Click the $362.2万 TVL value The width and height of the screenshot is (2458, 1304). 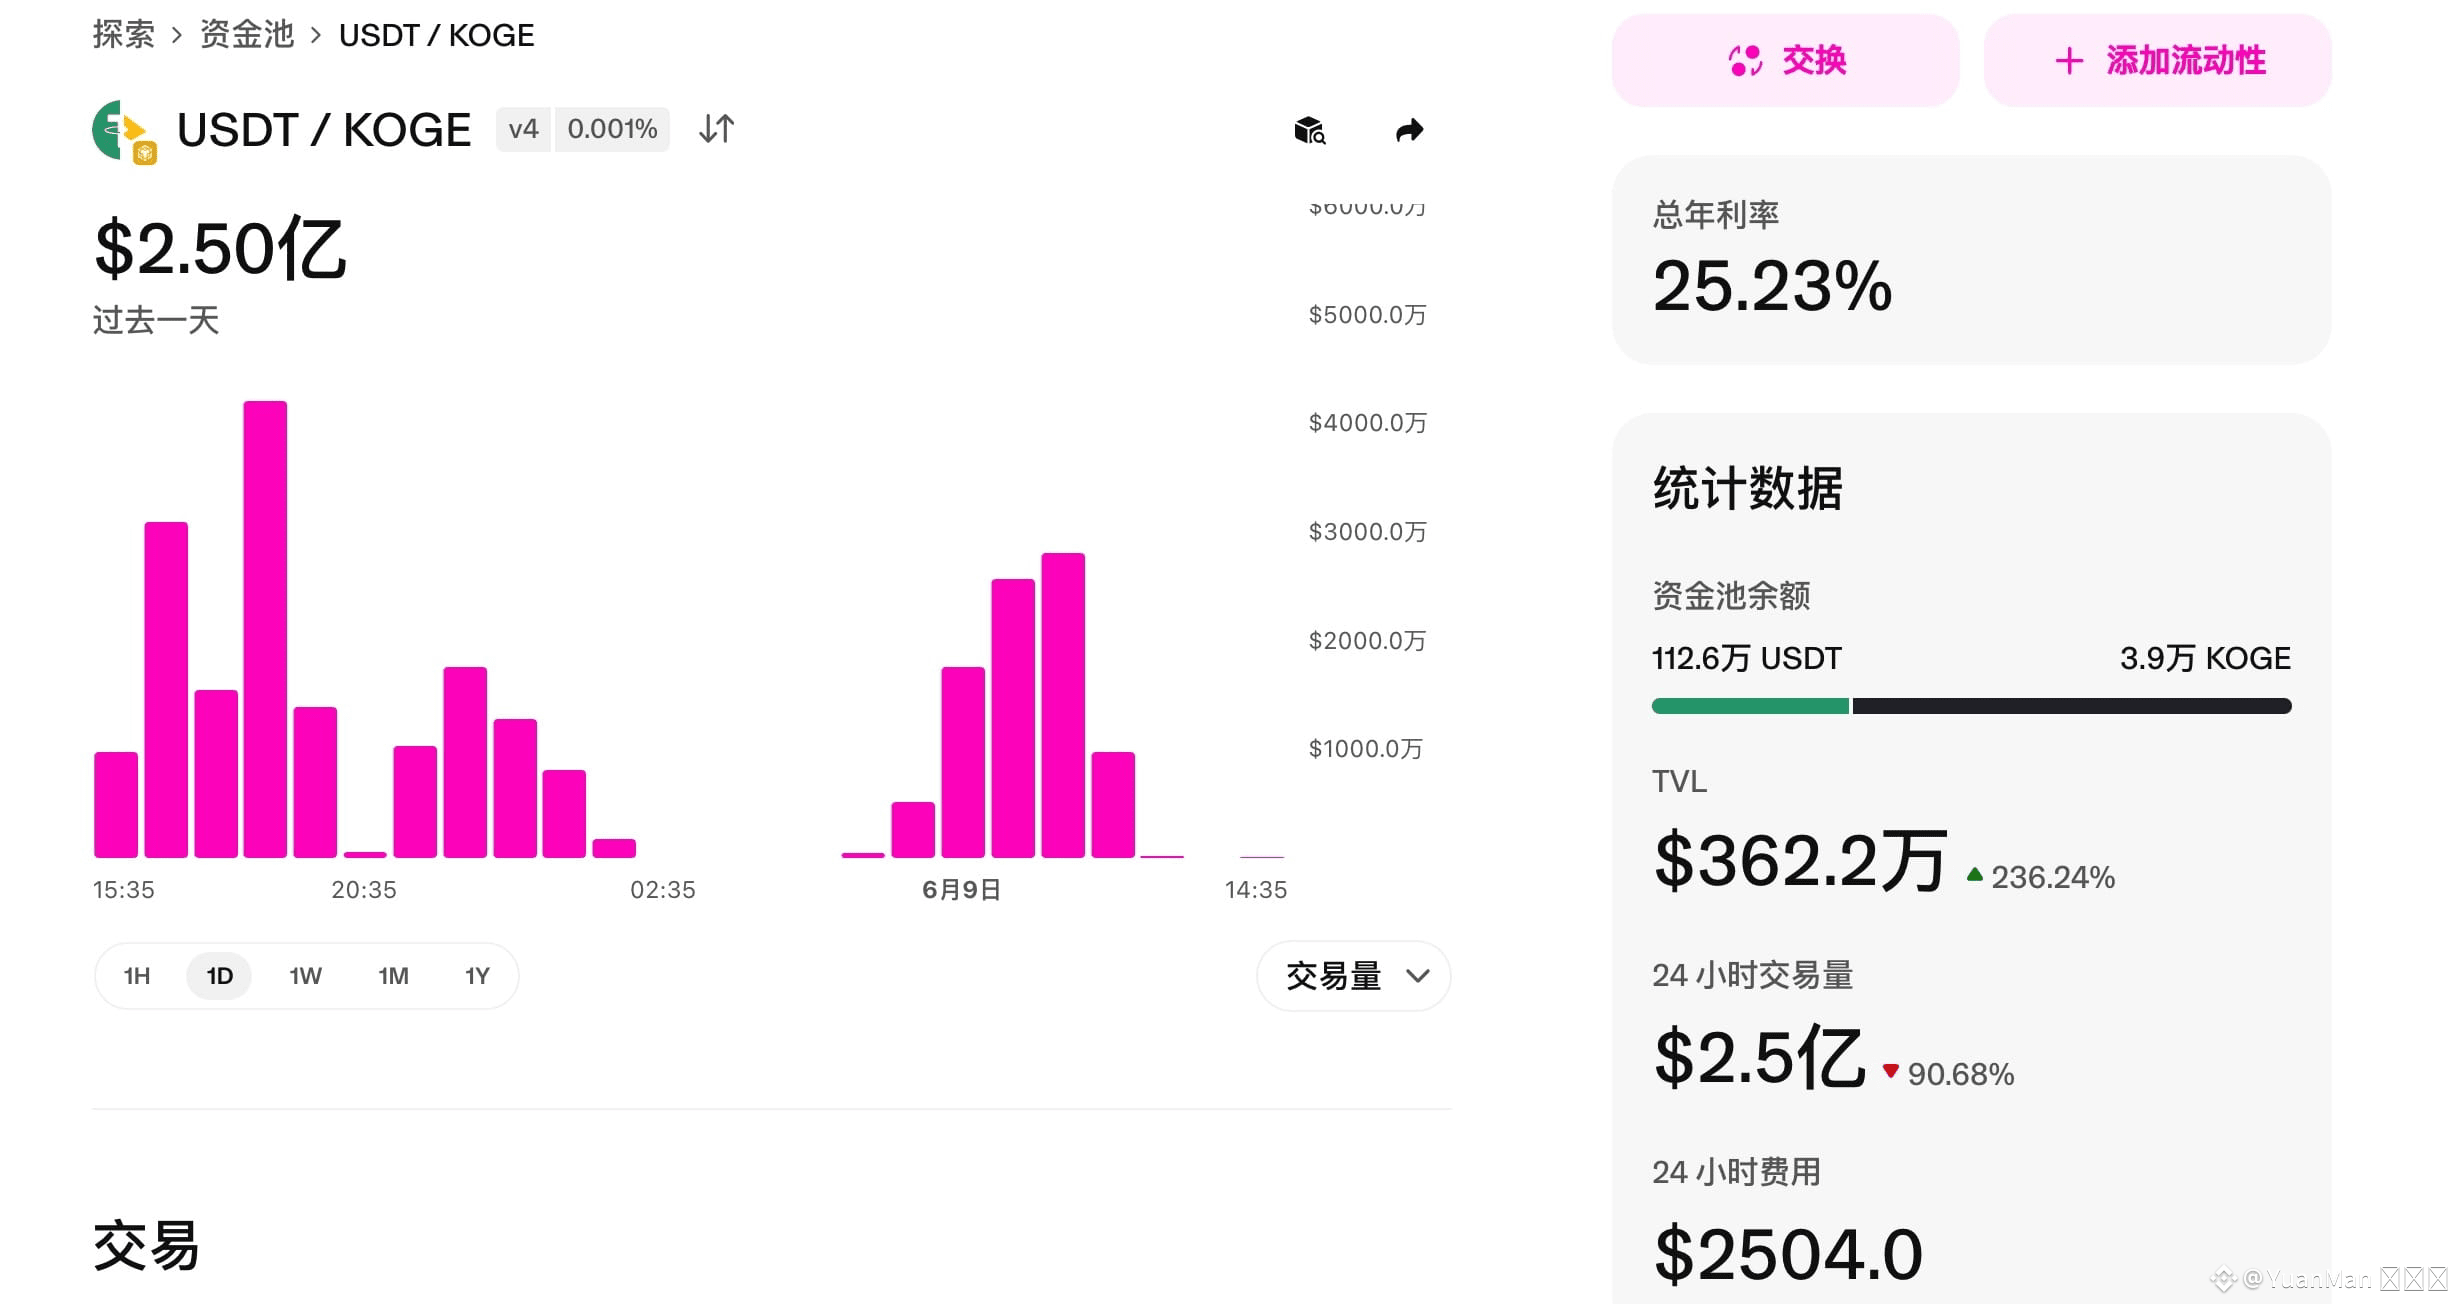1800,860
